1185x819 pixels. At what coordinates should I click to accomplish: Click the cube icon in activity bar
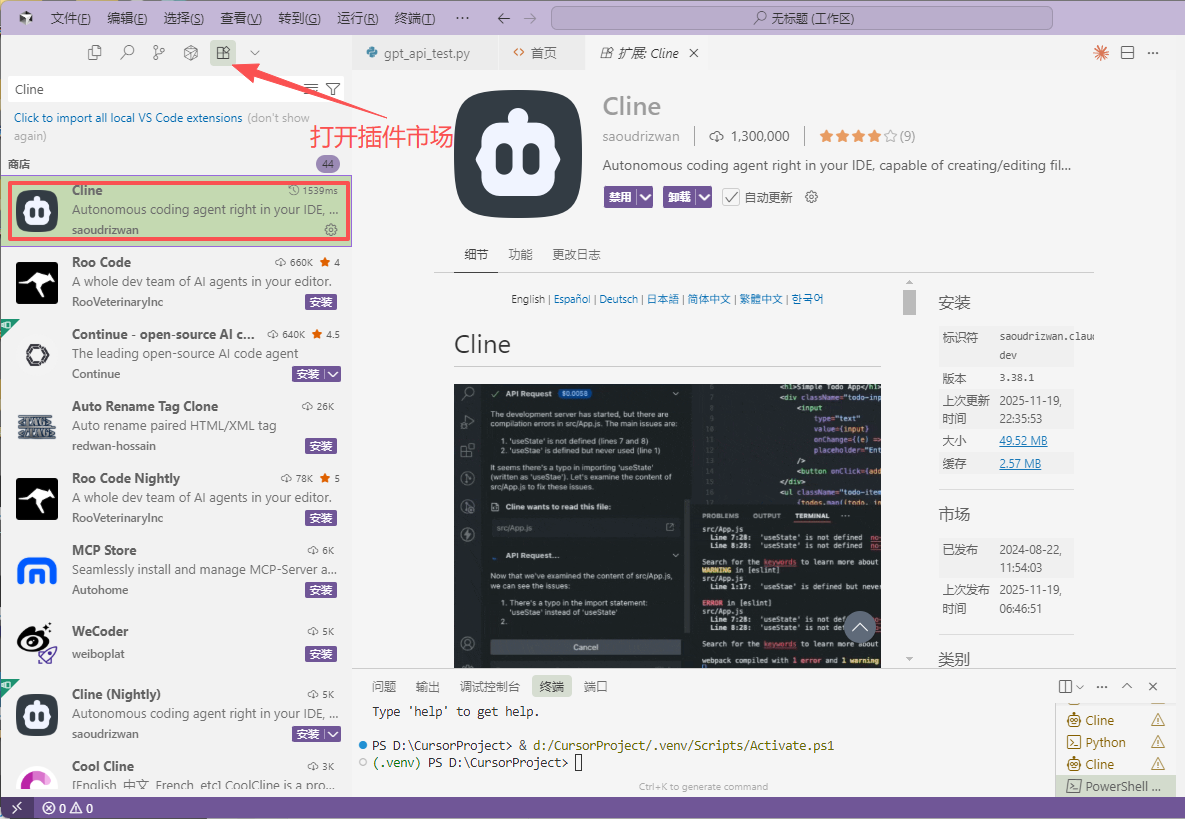pos(190,52)
